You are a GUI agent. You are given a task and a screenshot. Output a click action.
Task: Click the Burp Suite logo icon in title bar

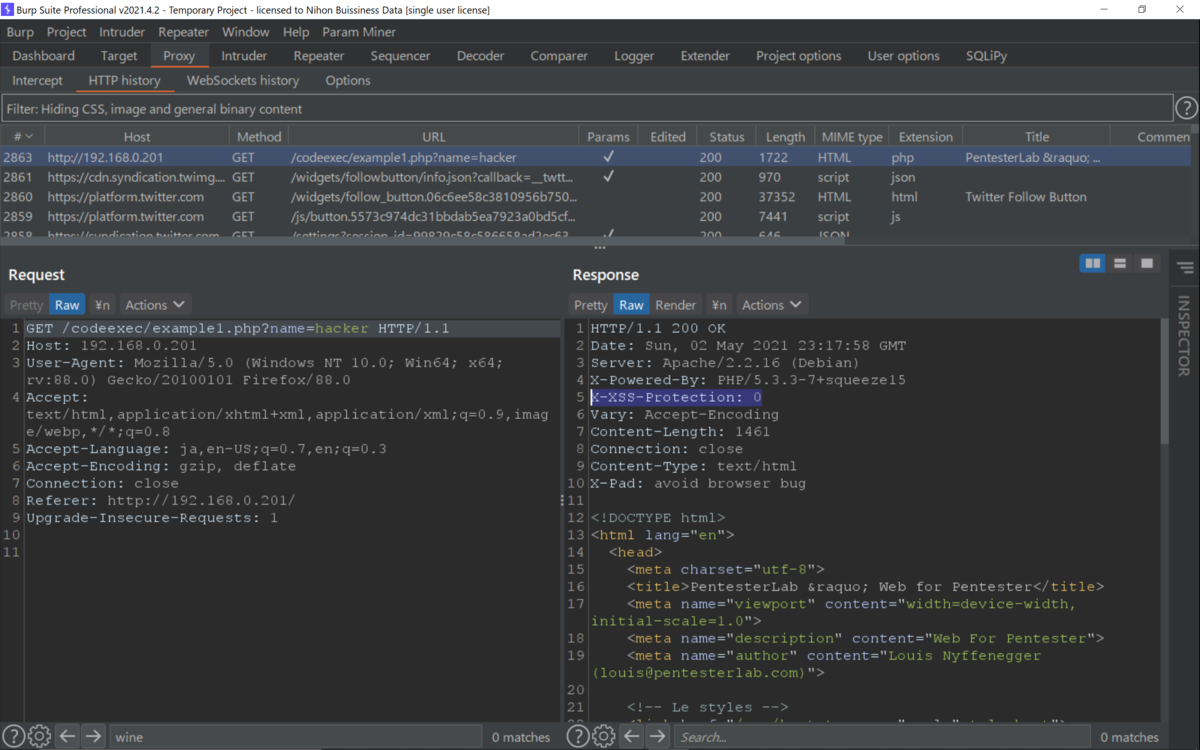point(9,9)
